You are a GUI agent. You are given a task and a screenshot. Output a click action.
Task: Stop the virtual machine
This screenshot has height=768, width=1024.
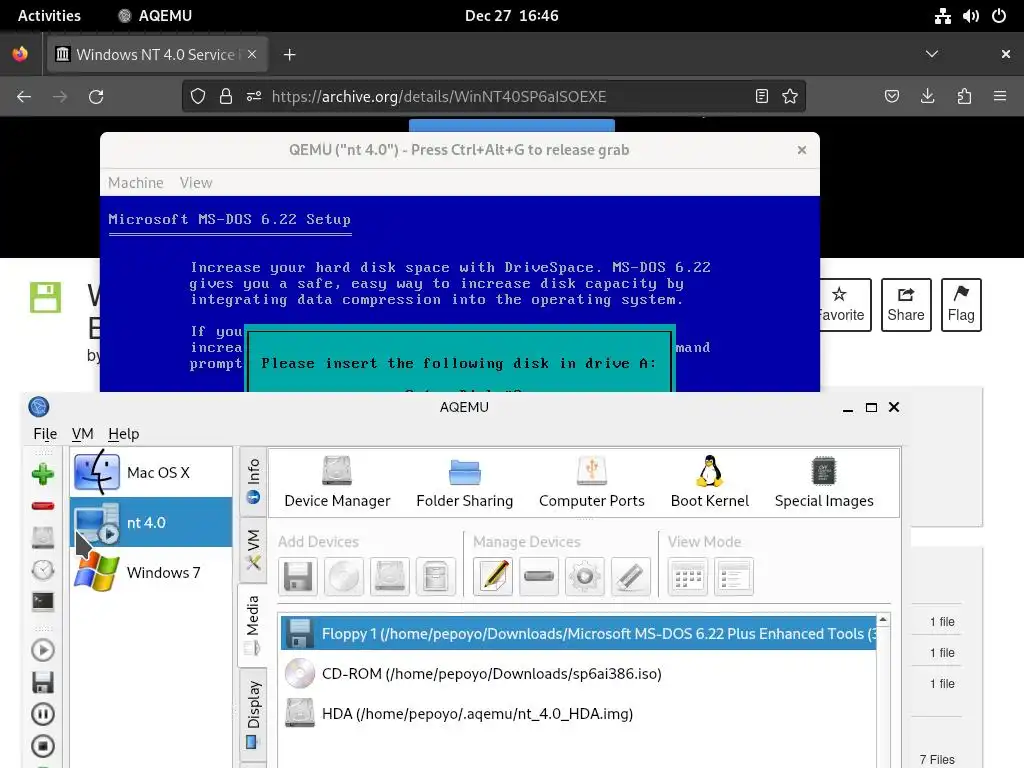(43, 746)
